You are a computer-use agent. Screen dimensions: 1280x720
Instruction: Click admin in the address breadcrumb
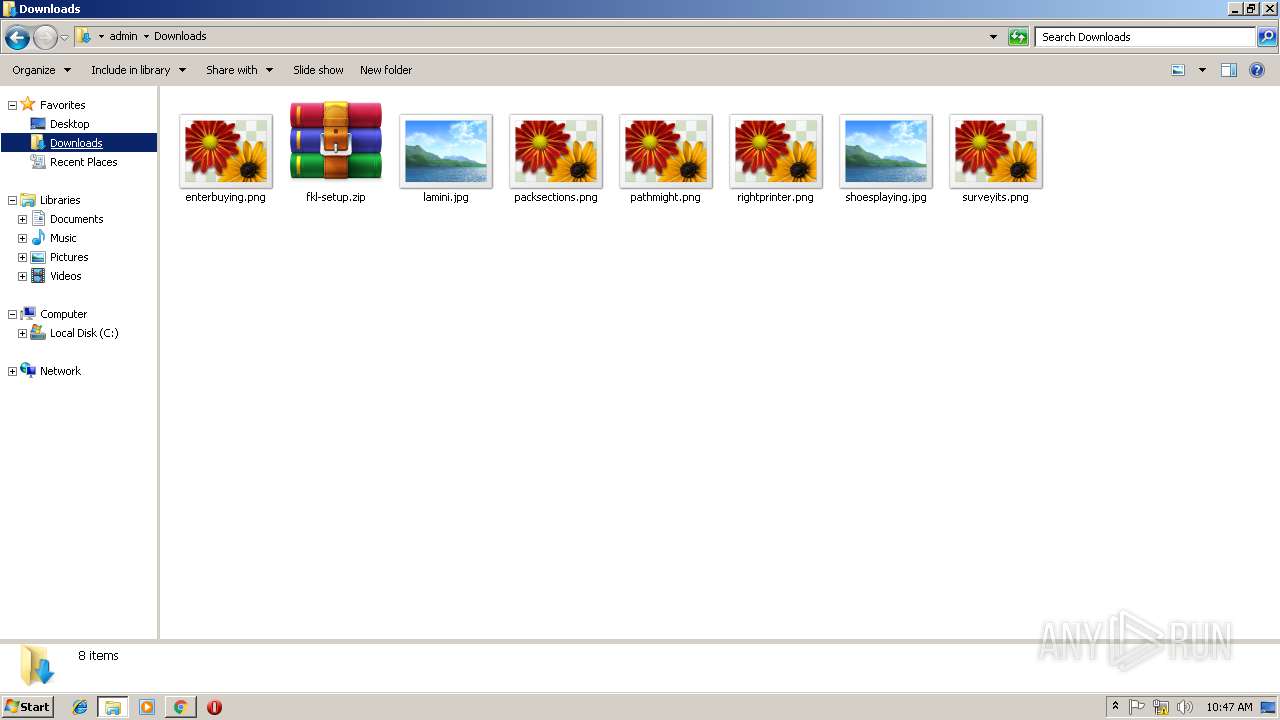[123, 36]
